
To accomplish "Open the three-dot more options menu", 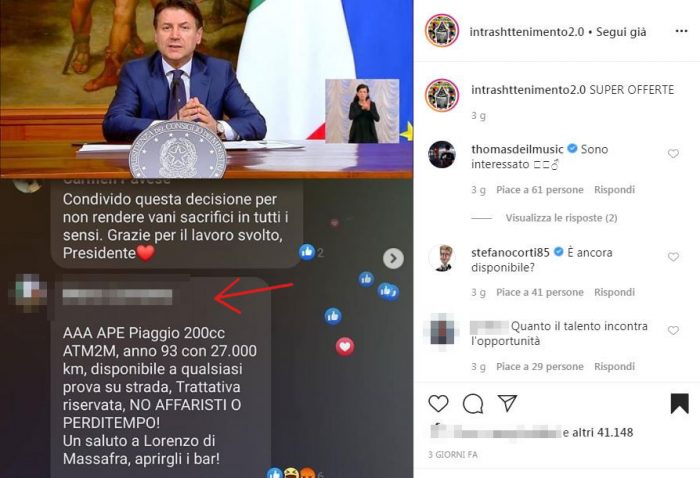I will pos(681,31).
